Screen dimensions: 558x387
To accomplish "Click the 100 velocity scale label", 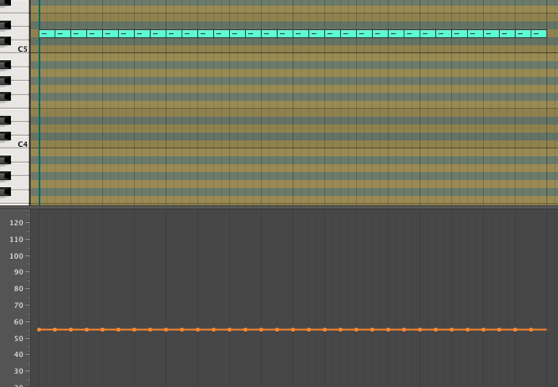I will pyautogui.click(x=16, y=256).
